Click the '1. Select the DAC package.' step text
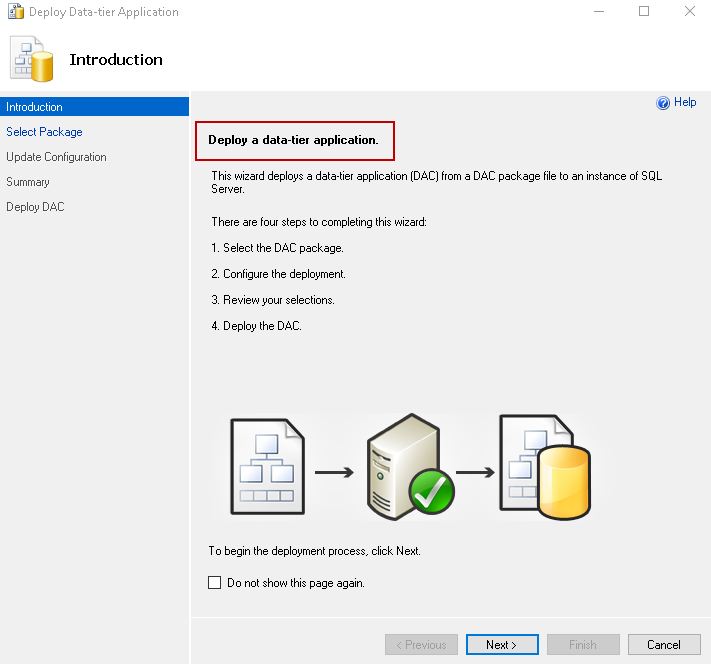 (277, 248)
